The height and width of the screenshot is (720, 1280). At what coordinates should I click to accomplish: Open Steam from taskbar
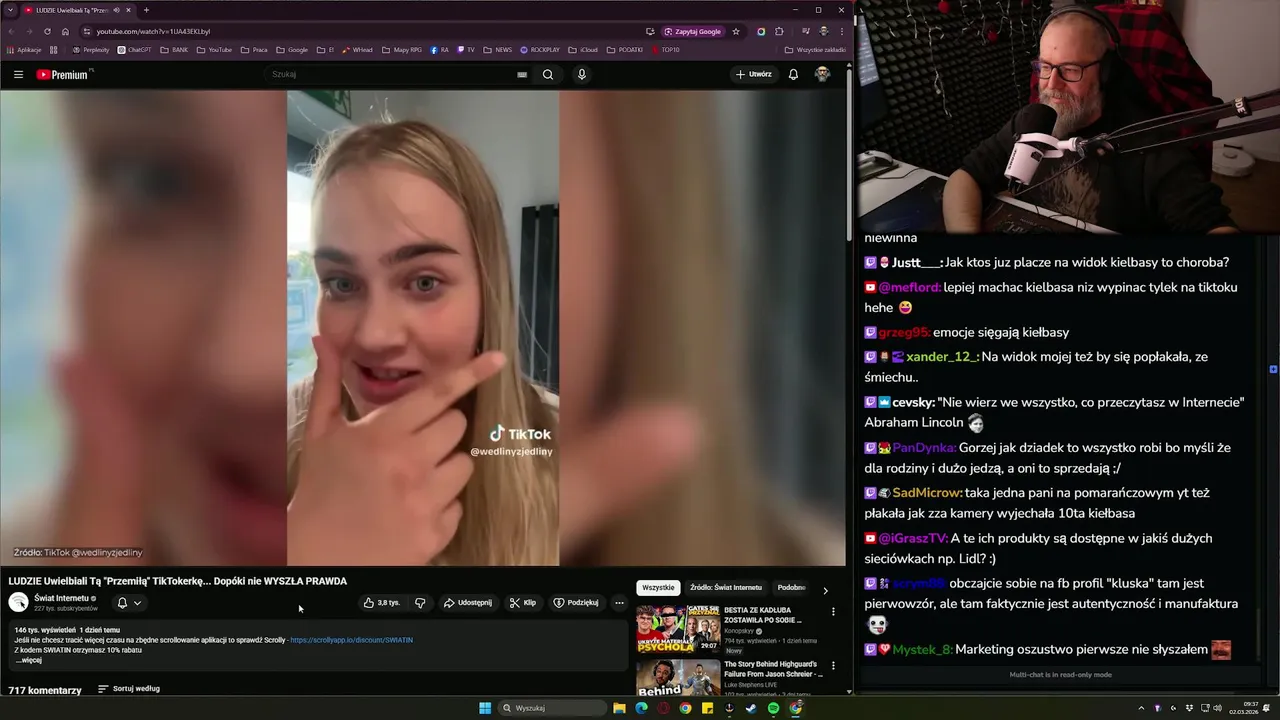[751, 708]
